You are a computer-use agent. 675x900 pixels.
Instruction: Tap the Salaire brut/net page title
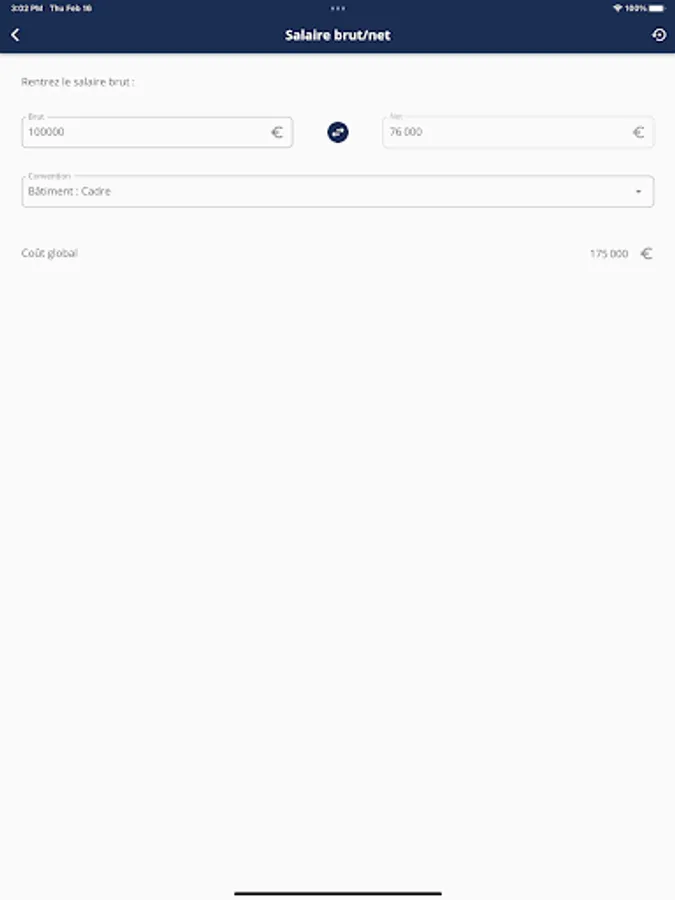338,35
